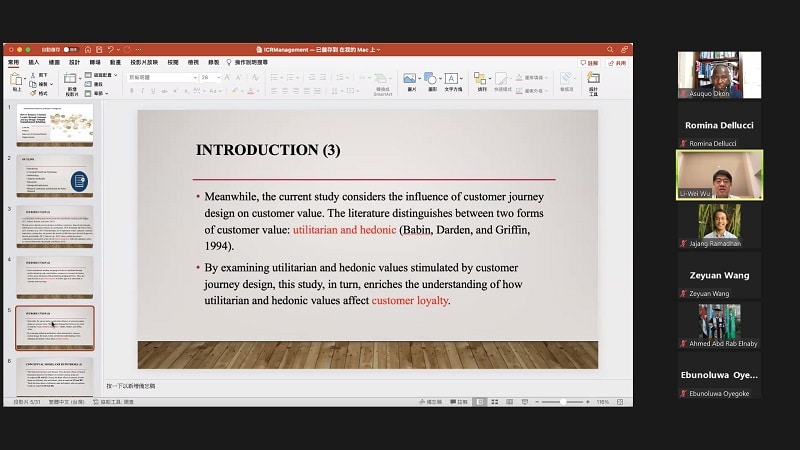Insert a picture using the Picture icon
This screenshot has width=800, height=450.
[410, 80]
